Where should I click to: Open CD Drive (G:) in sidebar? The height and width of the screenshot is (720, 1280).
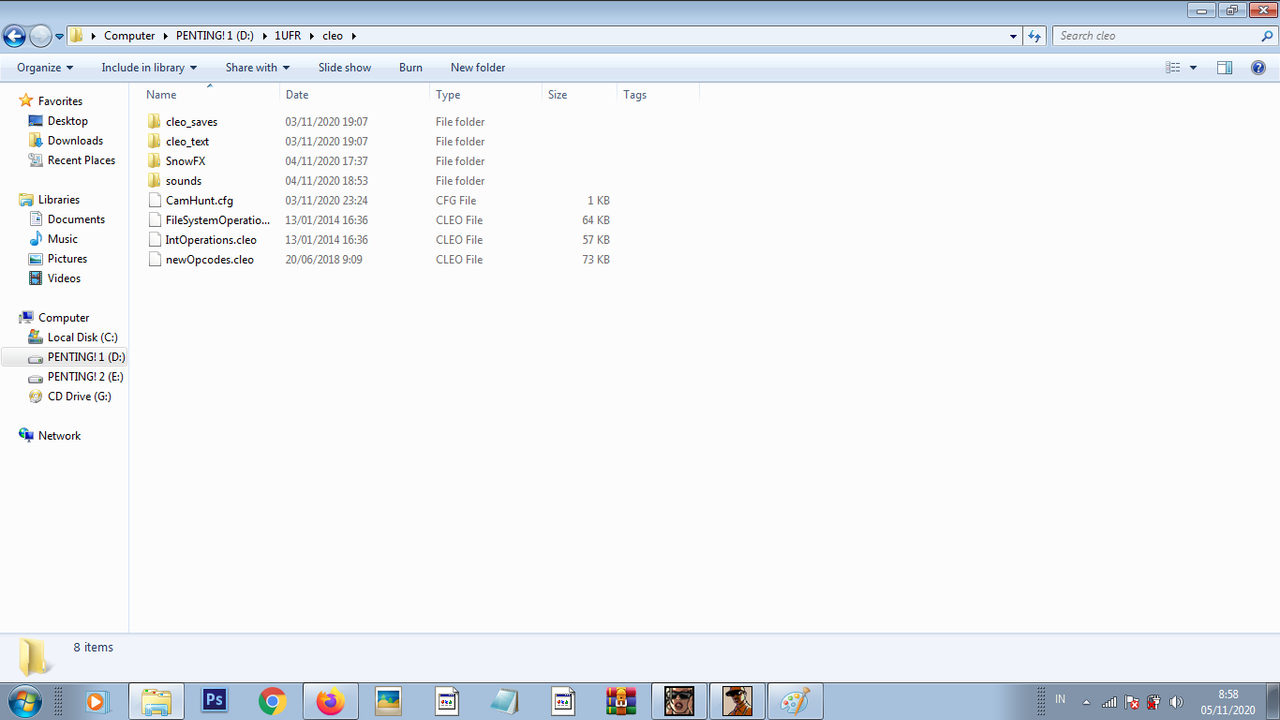click(x=79, y=397)
